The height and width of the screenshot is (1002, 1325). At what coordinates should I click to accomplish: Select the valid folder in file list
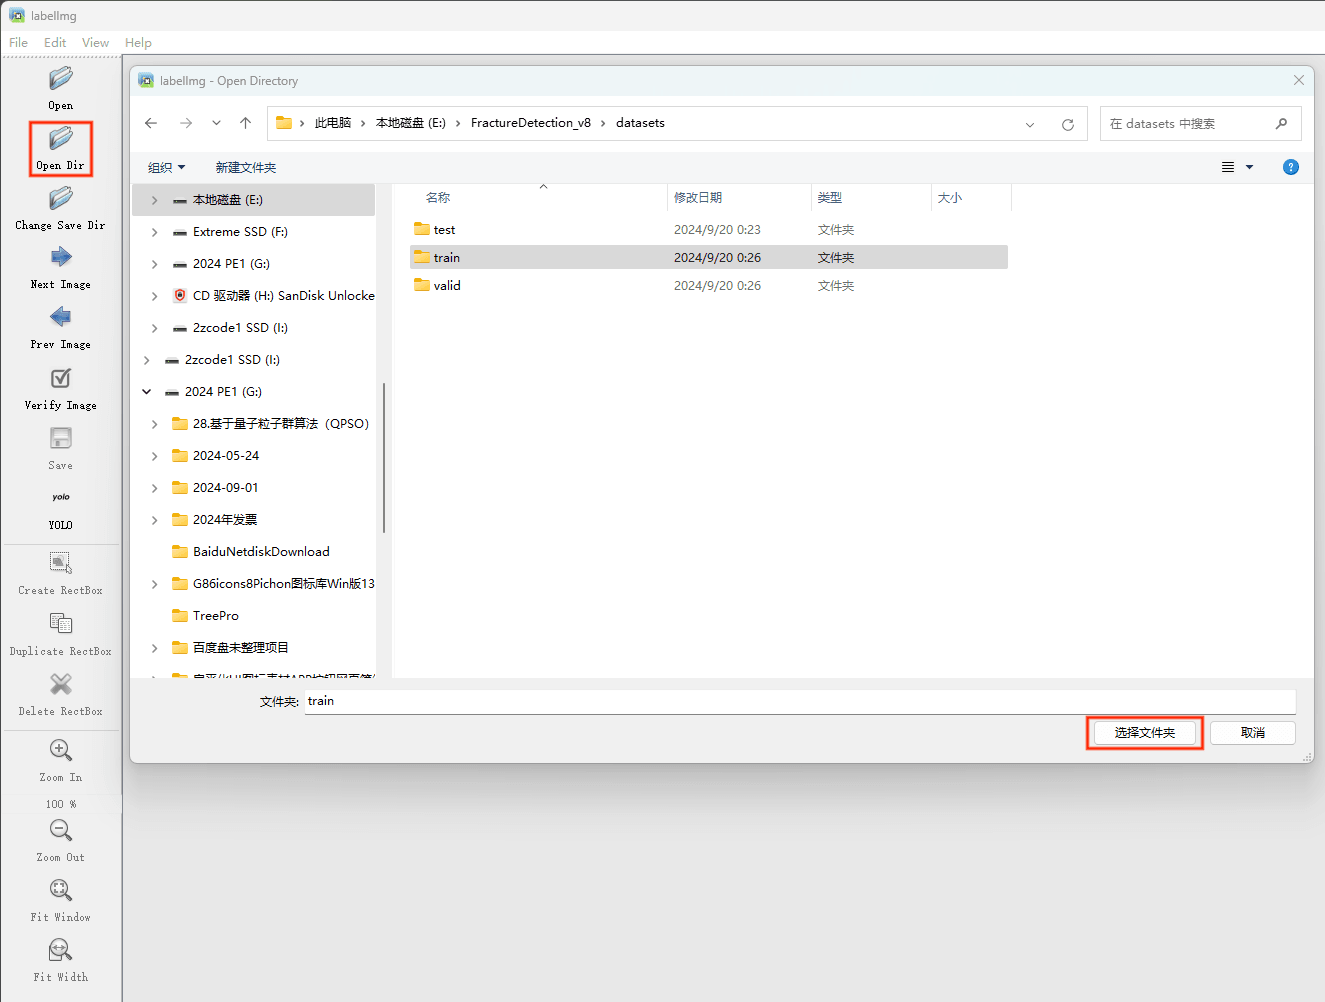pyautogui.click(x=447, y=286)
